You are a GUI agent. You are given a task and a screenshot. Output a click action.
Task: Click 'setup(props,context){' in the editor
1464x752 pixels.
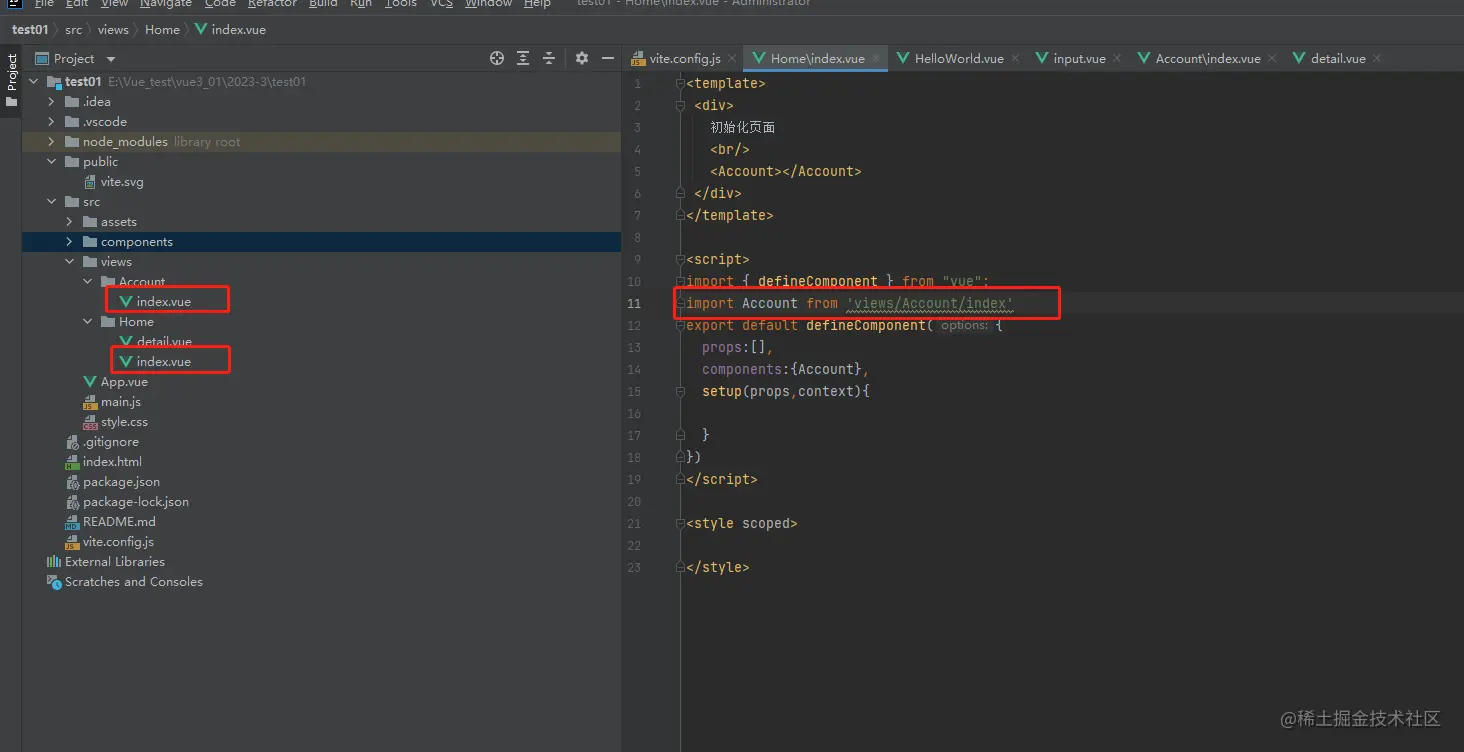[x=786, y=391]
